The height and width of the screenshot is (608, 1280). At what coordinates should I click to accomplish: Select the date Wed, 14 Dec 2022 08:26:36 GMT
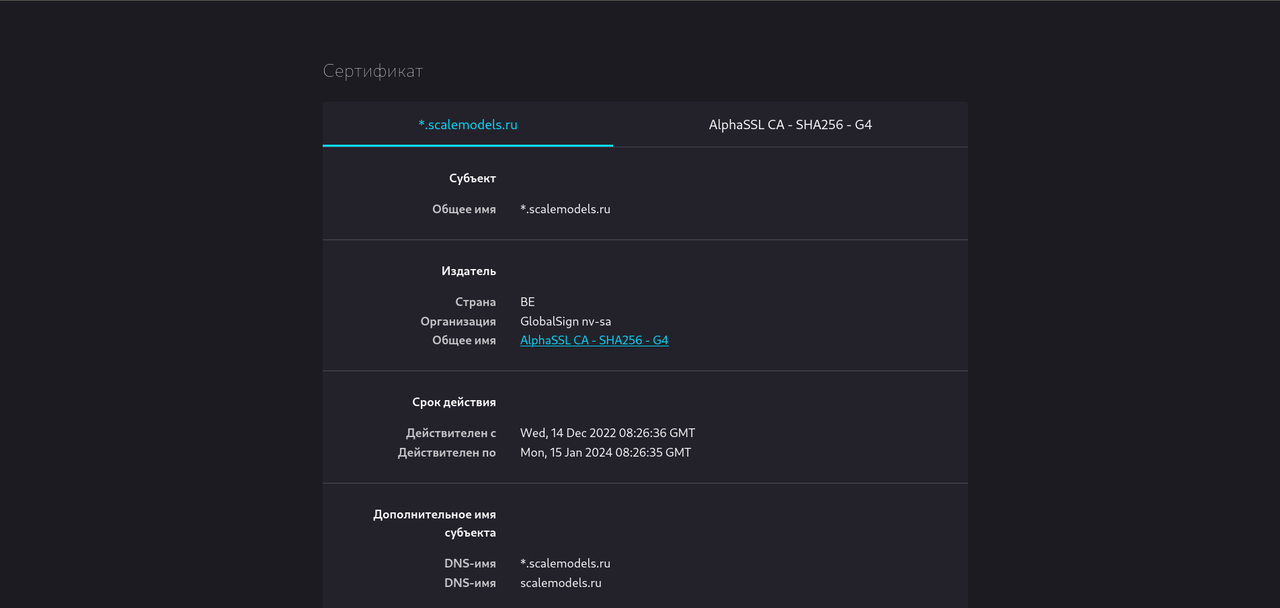pos(608,433)
